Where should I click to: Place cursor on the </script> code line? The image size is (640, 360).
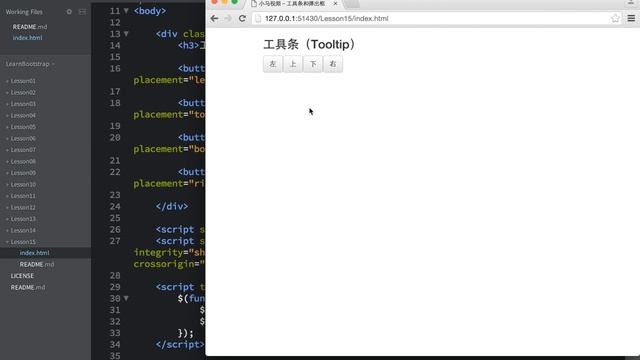pos(180,344)
